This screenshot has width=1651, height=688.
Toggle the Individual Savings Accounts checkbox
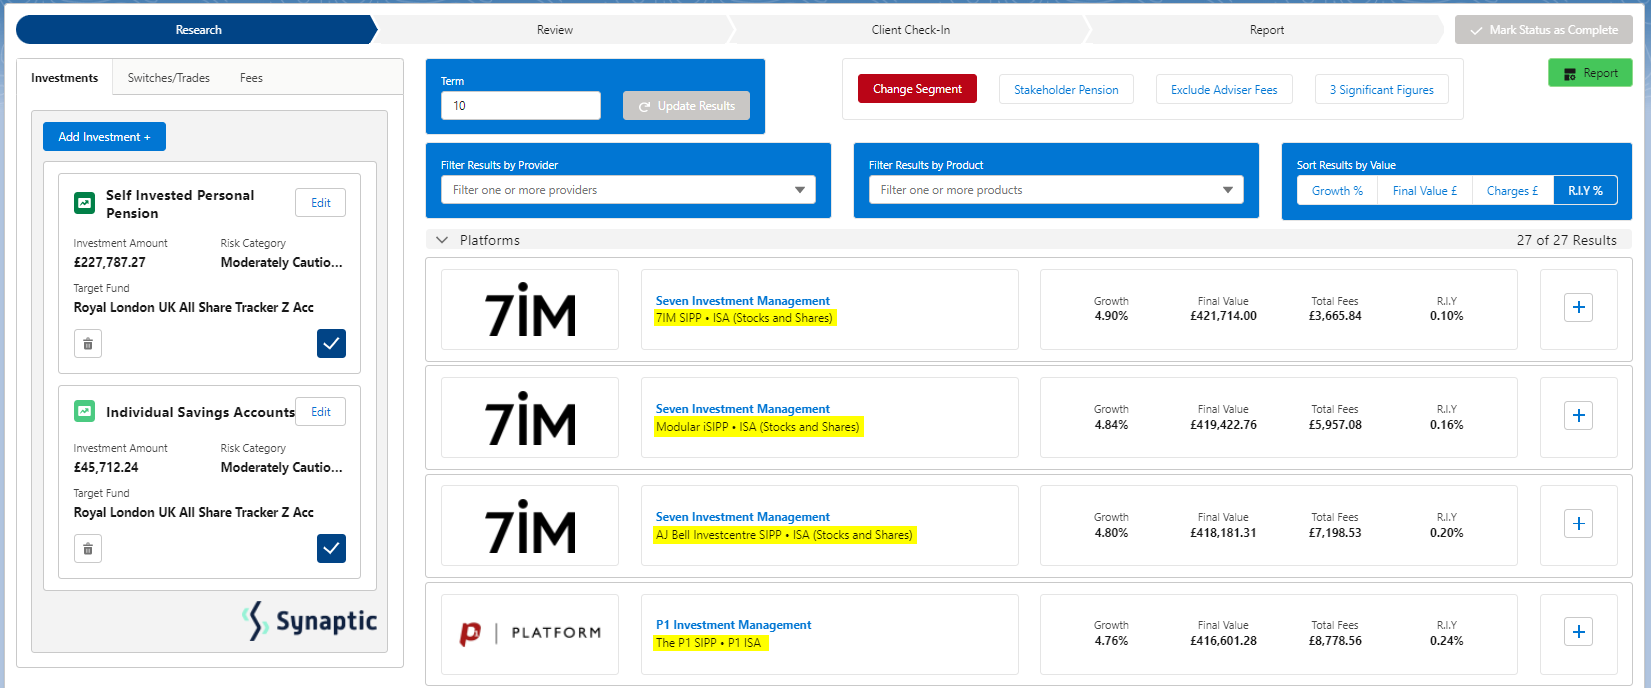click(331, 549)
